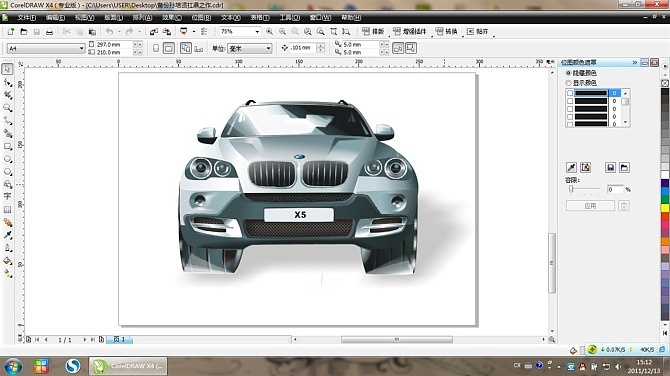Toggle apply layout to all pages button

point(185,48)
